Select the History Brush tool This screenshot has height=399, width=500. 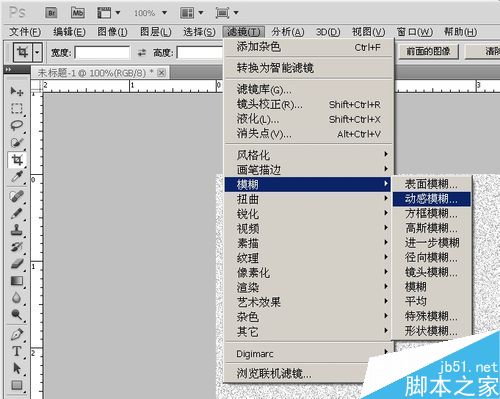pyautogui.click(x=17, y=247)
